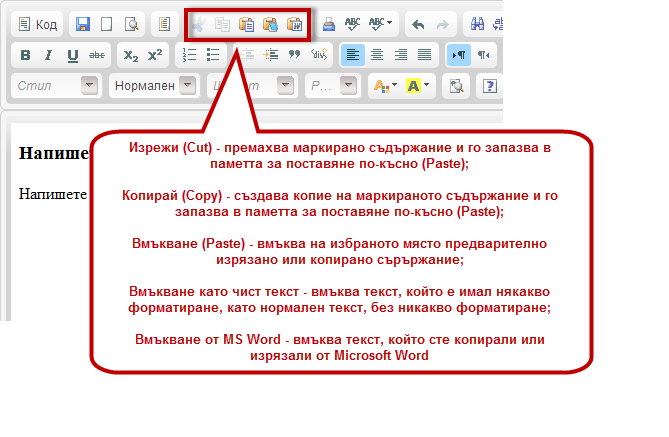Viewport: 669px width, 437px height.
Task: Click the Paste clipboard icon
Action: tap(247, 24)
